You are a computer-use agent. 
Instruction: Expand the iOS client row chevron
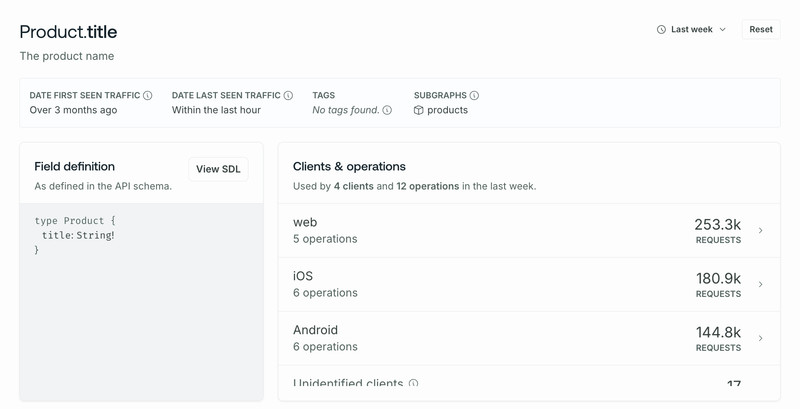coord(760,285)
